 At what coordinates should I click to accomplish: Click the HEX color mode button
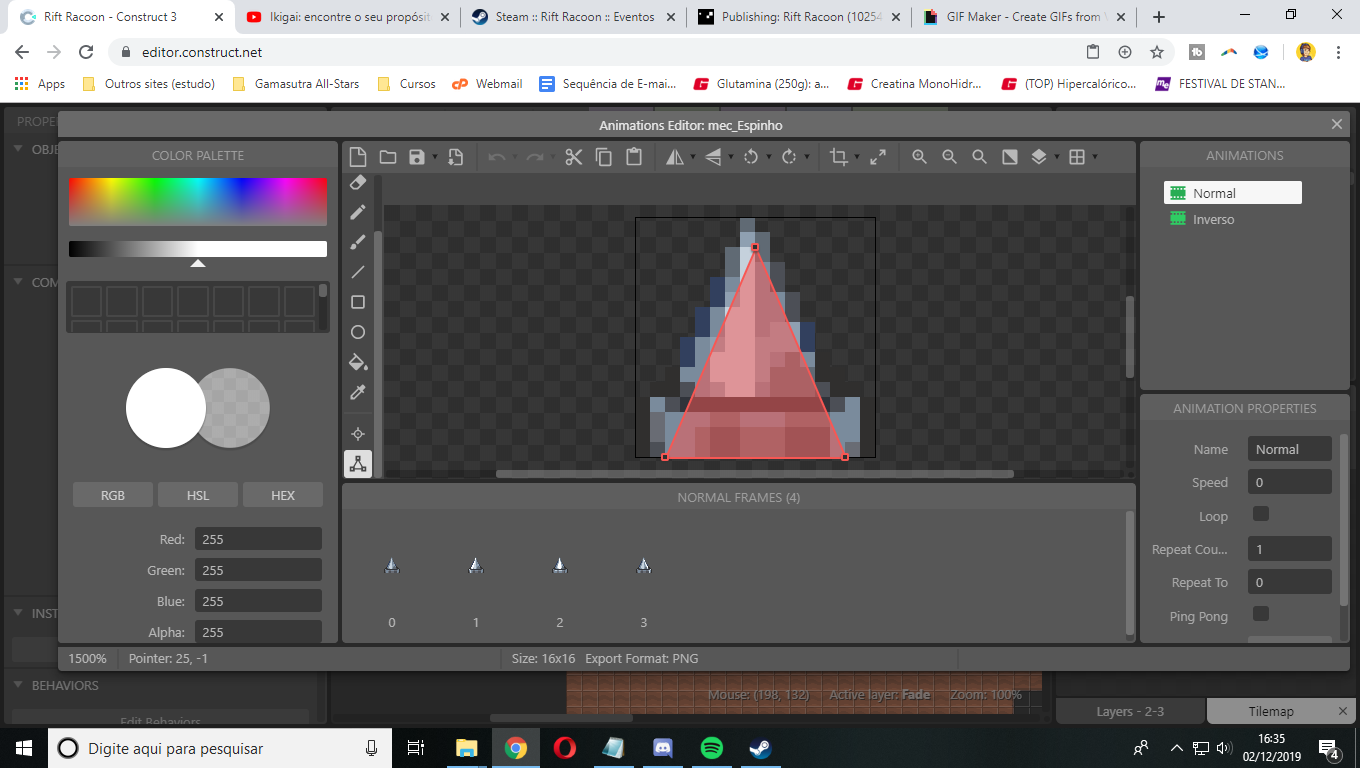(x=283, y=495)
